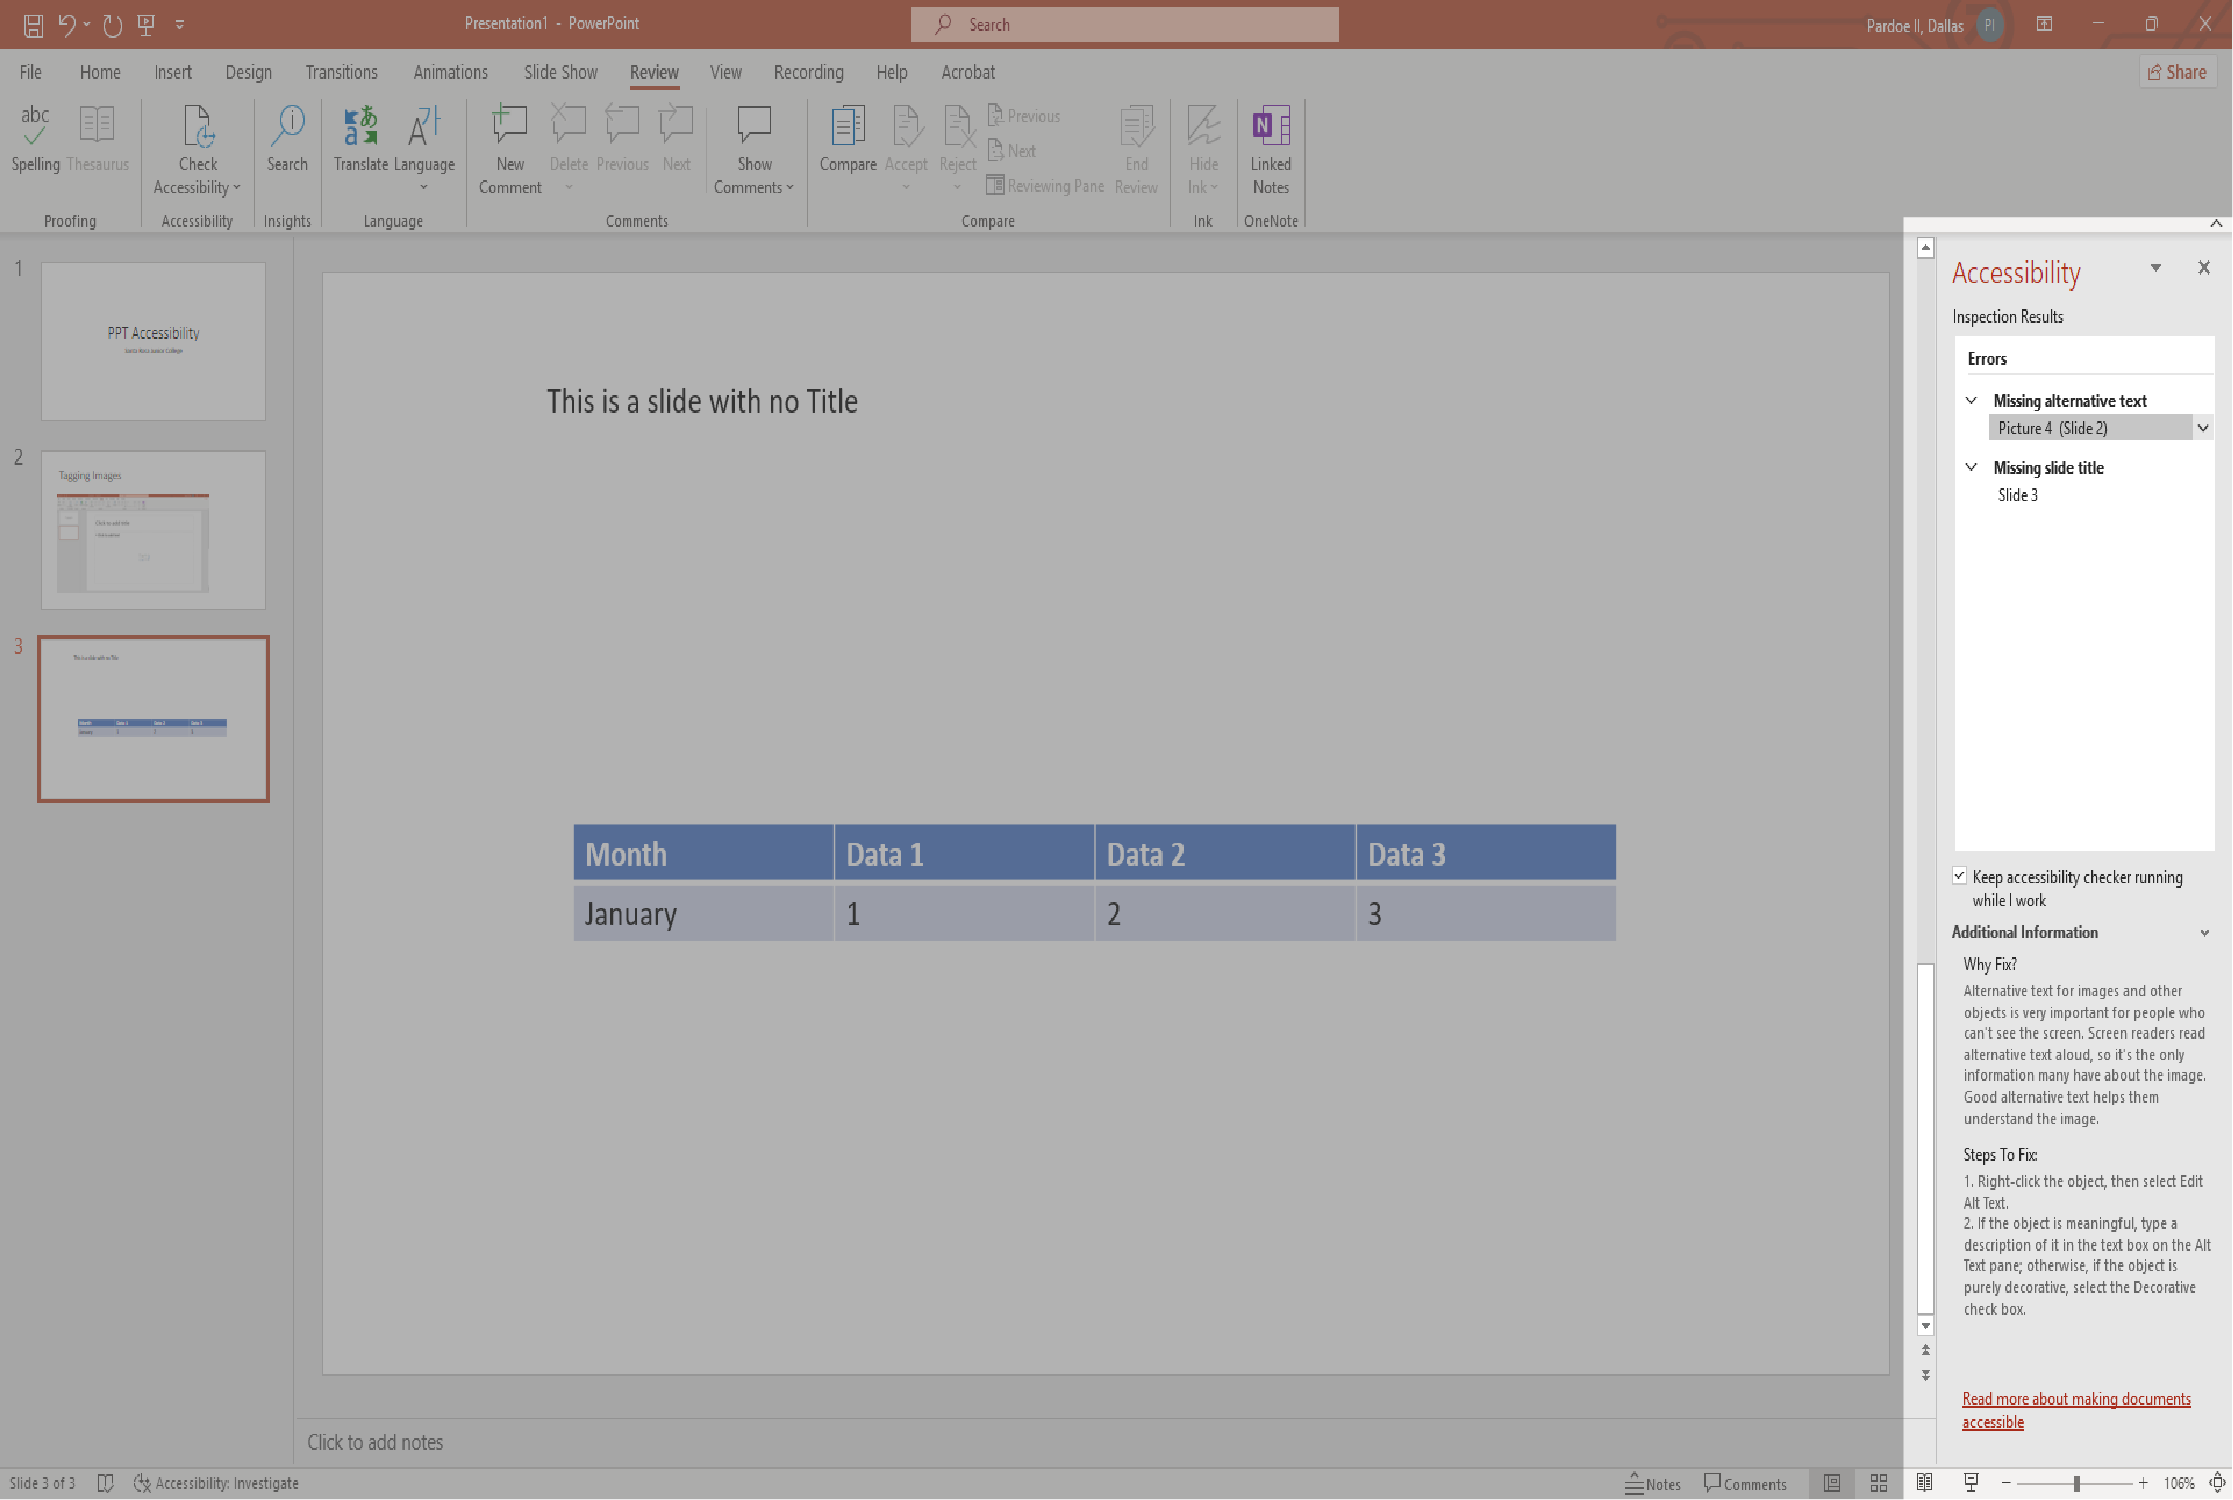2233x1500 pixels.
Task: Toggle the Notes pane in status bar
Action: (x=1653, y=1483)
